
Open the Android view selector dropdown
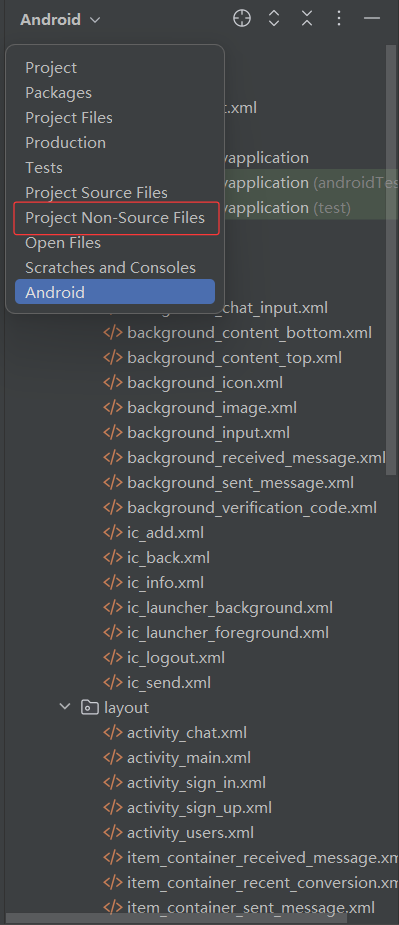click(x=60, y=19)
